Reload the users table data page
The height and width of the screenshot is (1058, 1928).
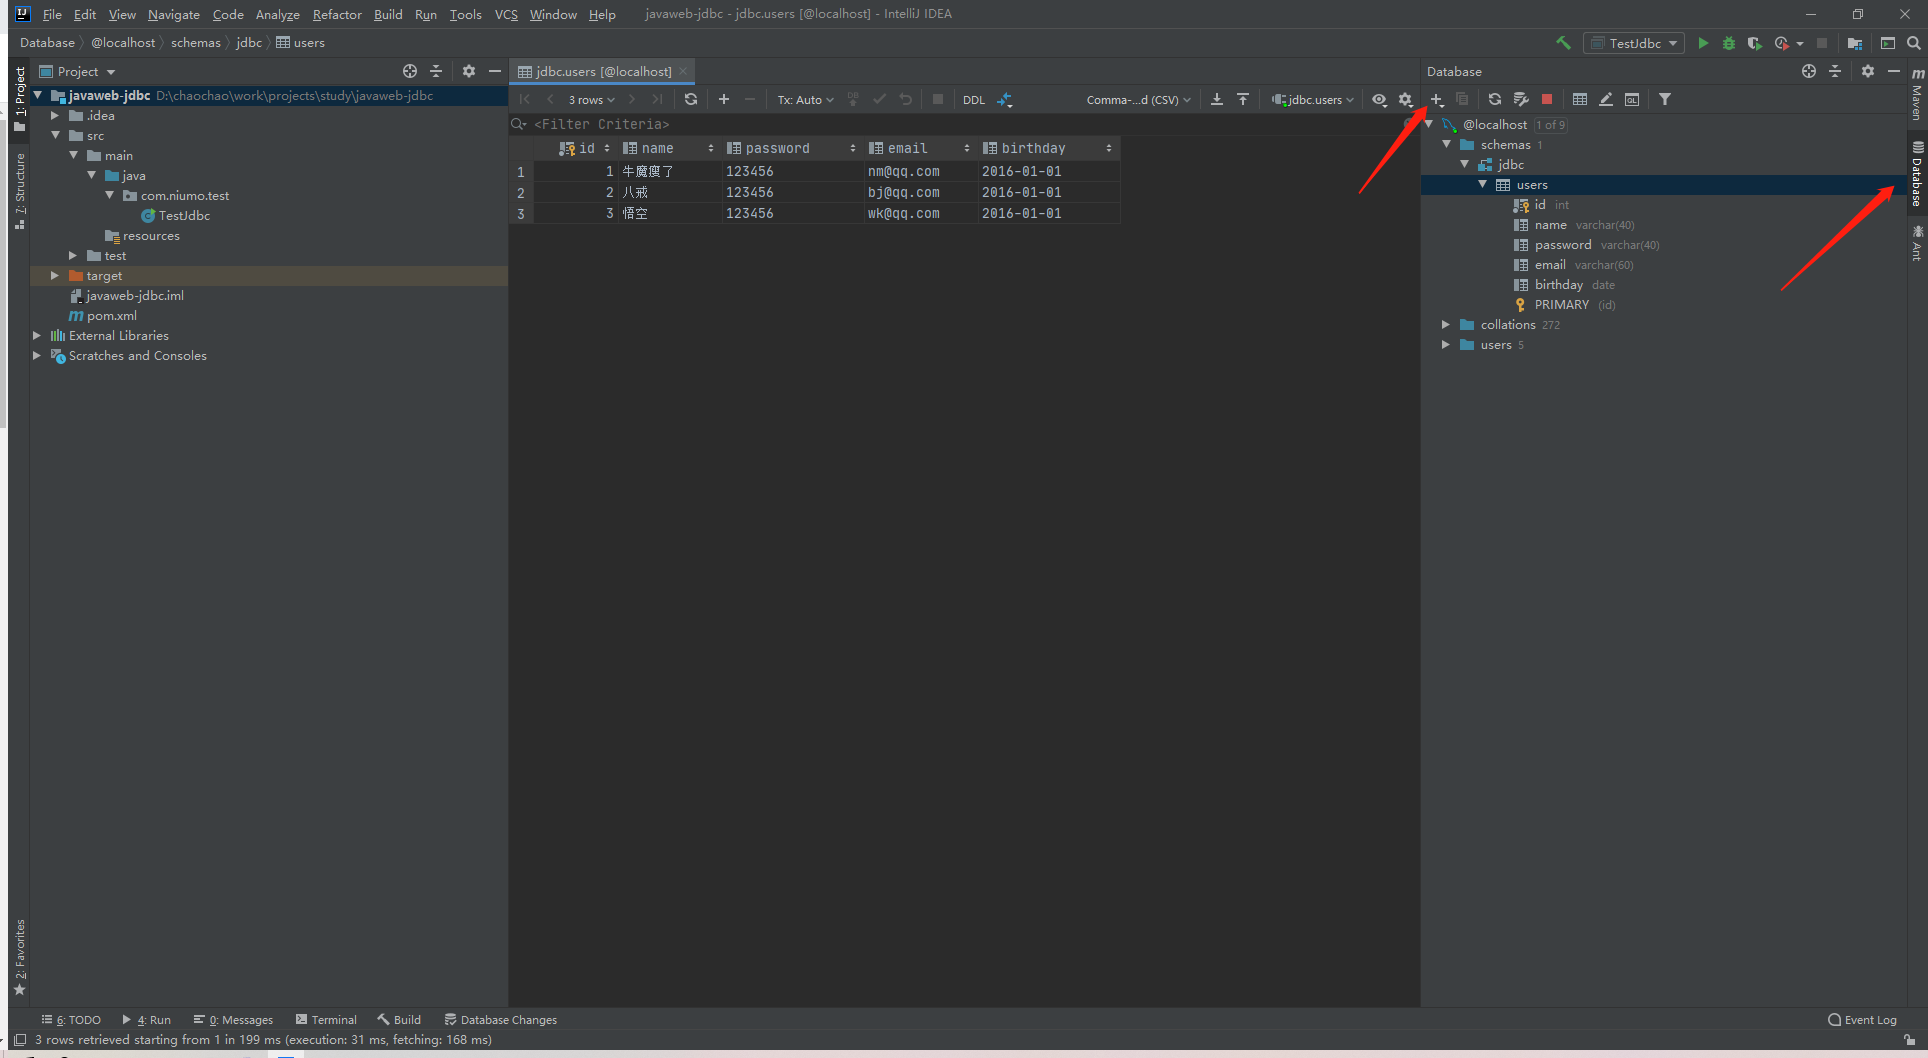(691, 99)
